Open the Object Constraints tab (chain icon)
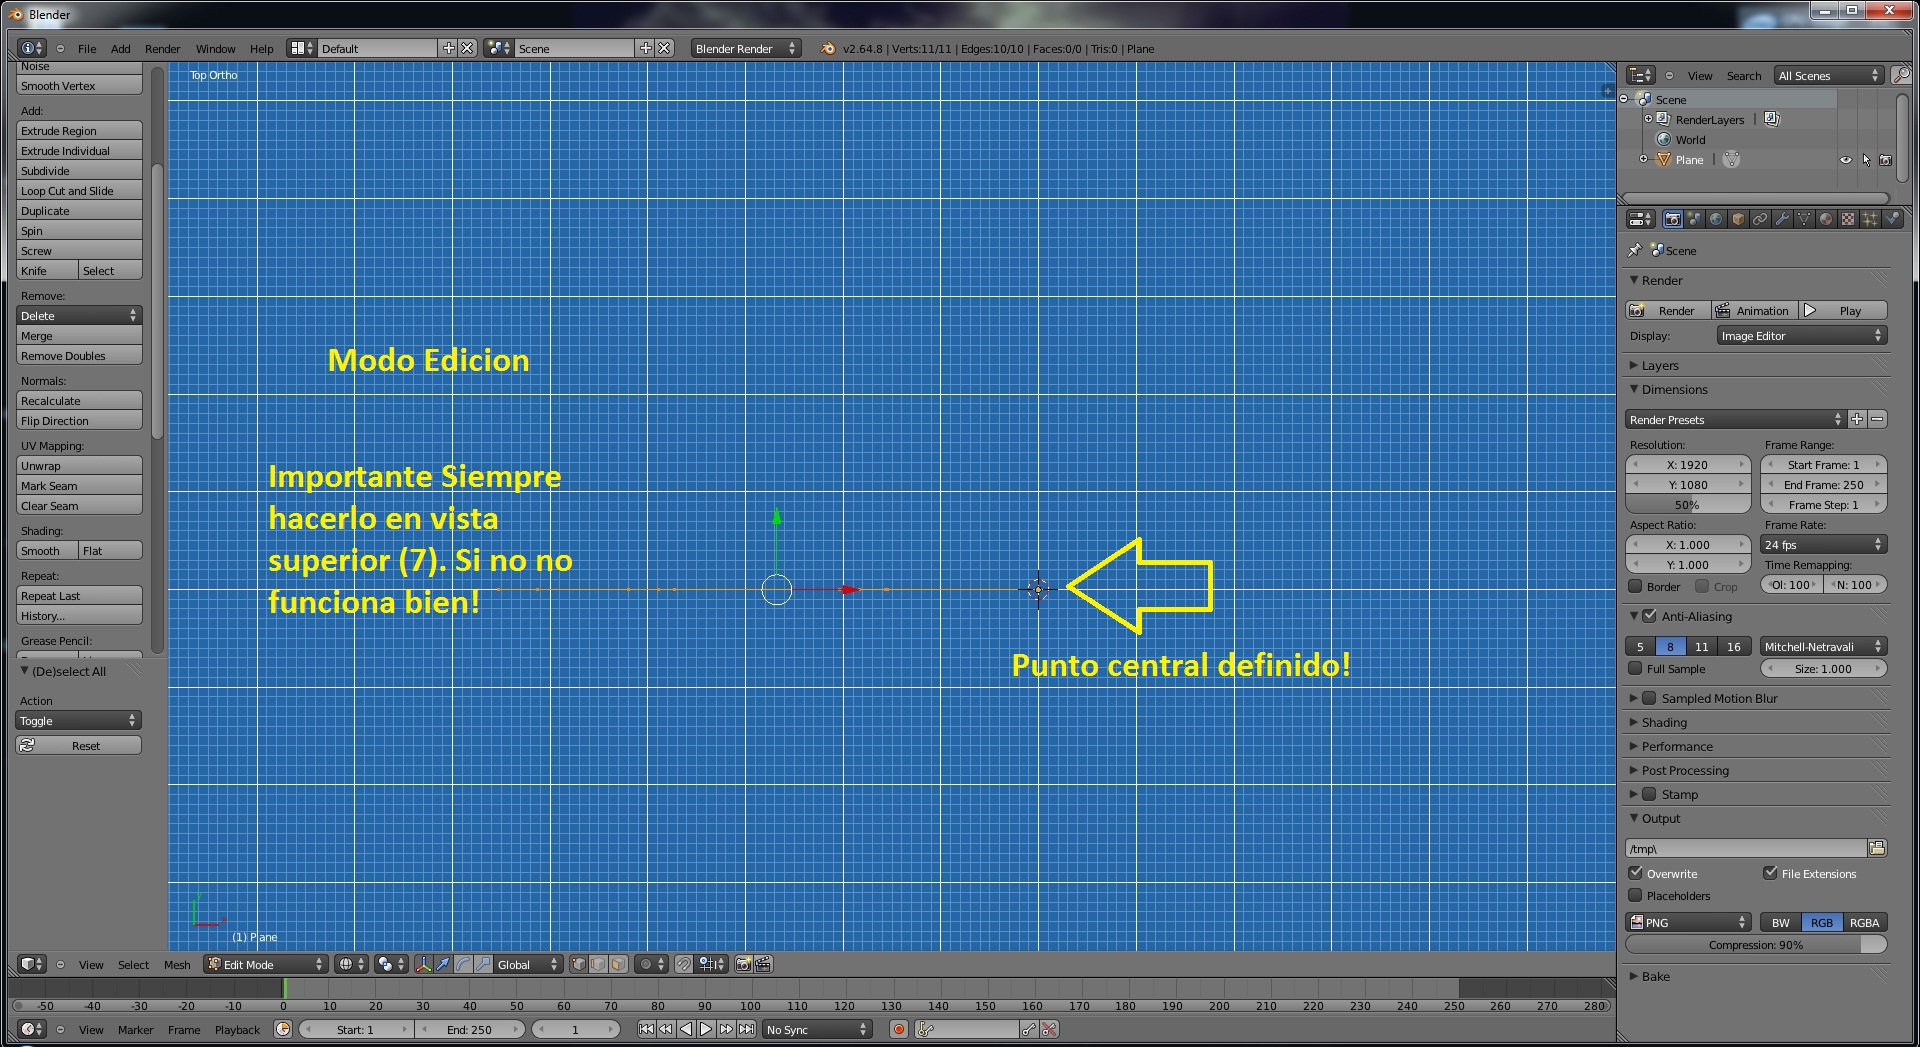Screen dimensions: 1920x1047 point(1760,219)
